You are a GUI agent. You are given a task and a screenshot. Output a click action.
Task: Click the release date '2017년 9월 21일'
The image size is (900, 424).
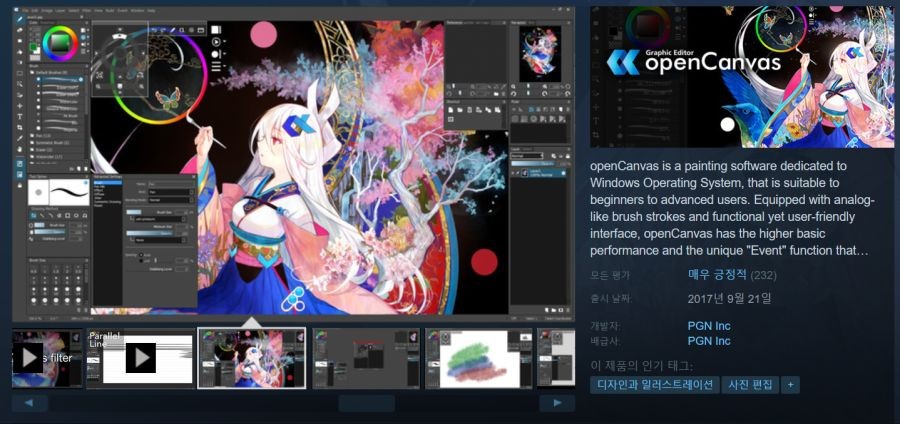[730, 298]
